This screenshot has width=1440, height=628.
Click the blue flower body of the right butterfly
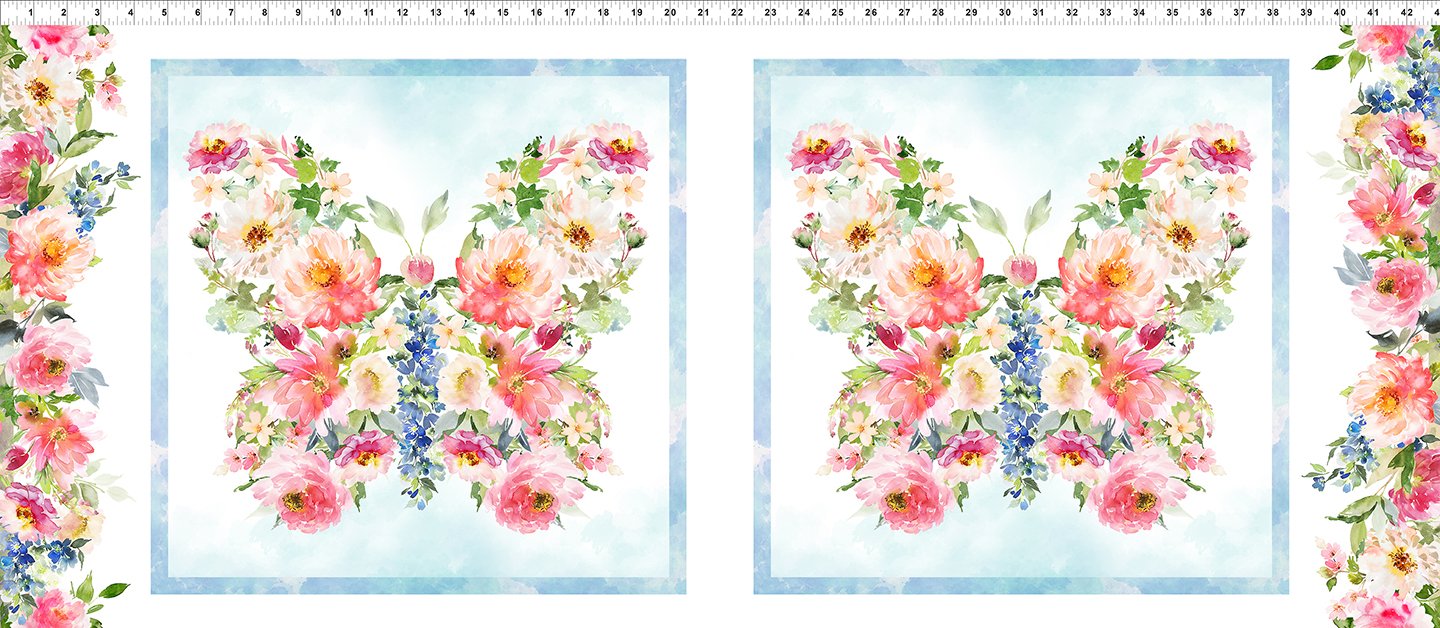1021,400
